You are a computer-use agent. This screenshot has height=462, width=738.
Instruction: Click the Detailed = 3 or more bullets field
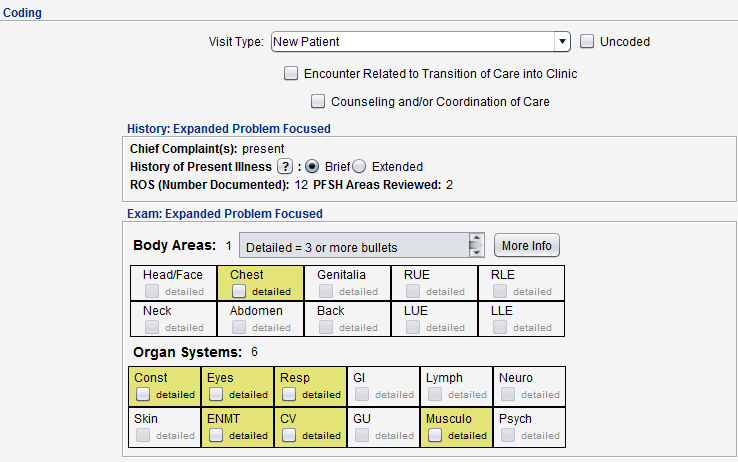(x=350, y=246)
